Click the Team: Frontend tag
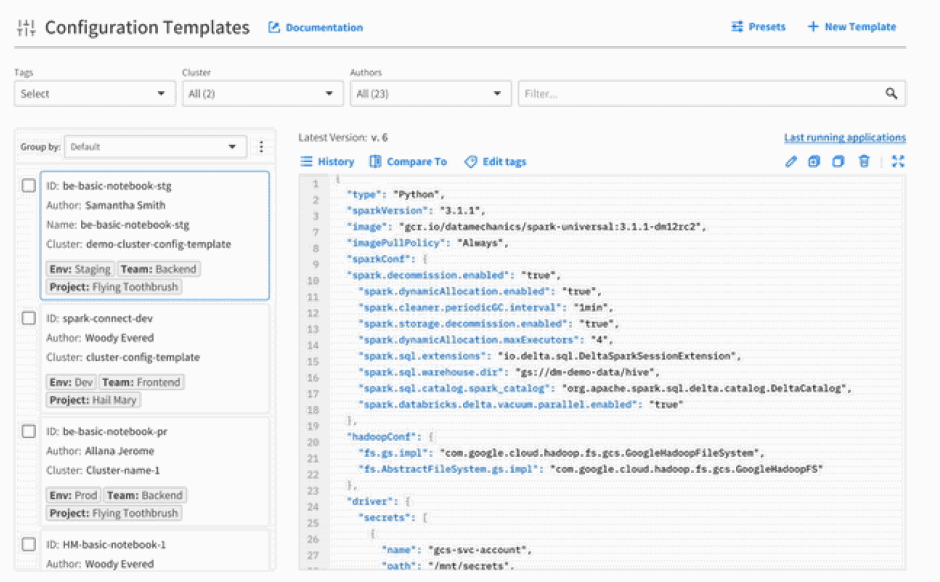Screen dimensions: 940x582 coord(141,382)
